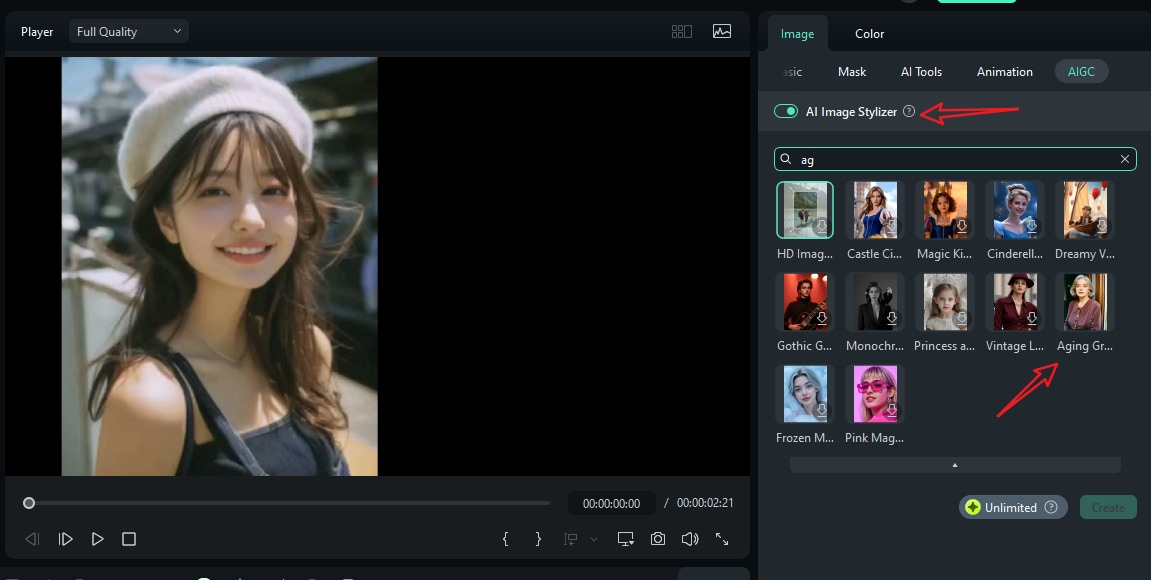Select the Frozen M... style thumbnail
The width and height of the screenshot is (1151, 580).
click(x=805, y=394)
